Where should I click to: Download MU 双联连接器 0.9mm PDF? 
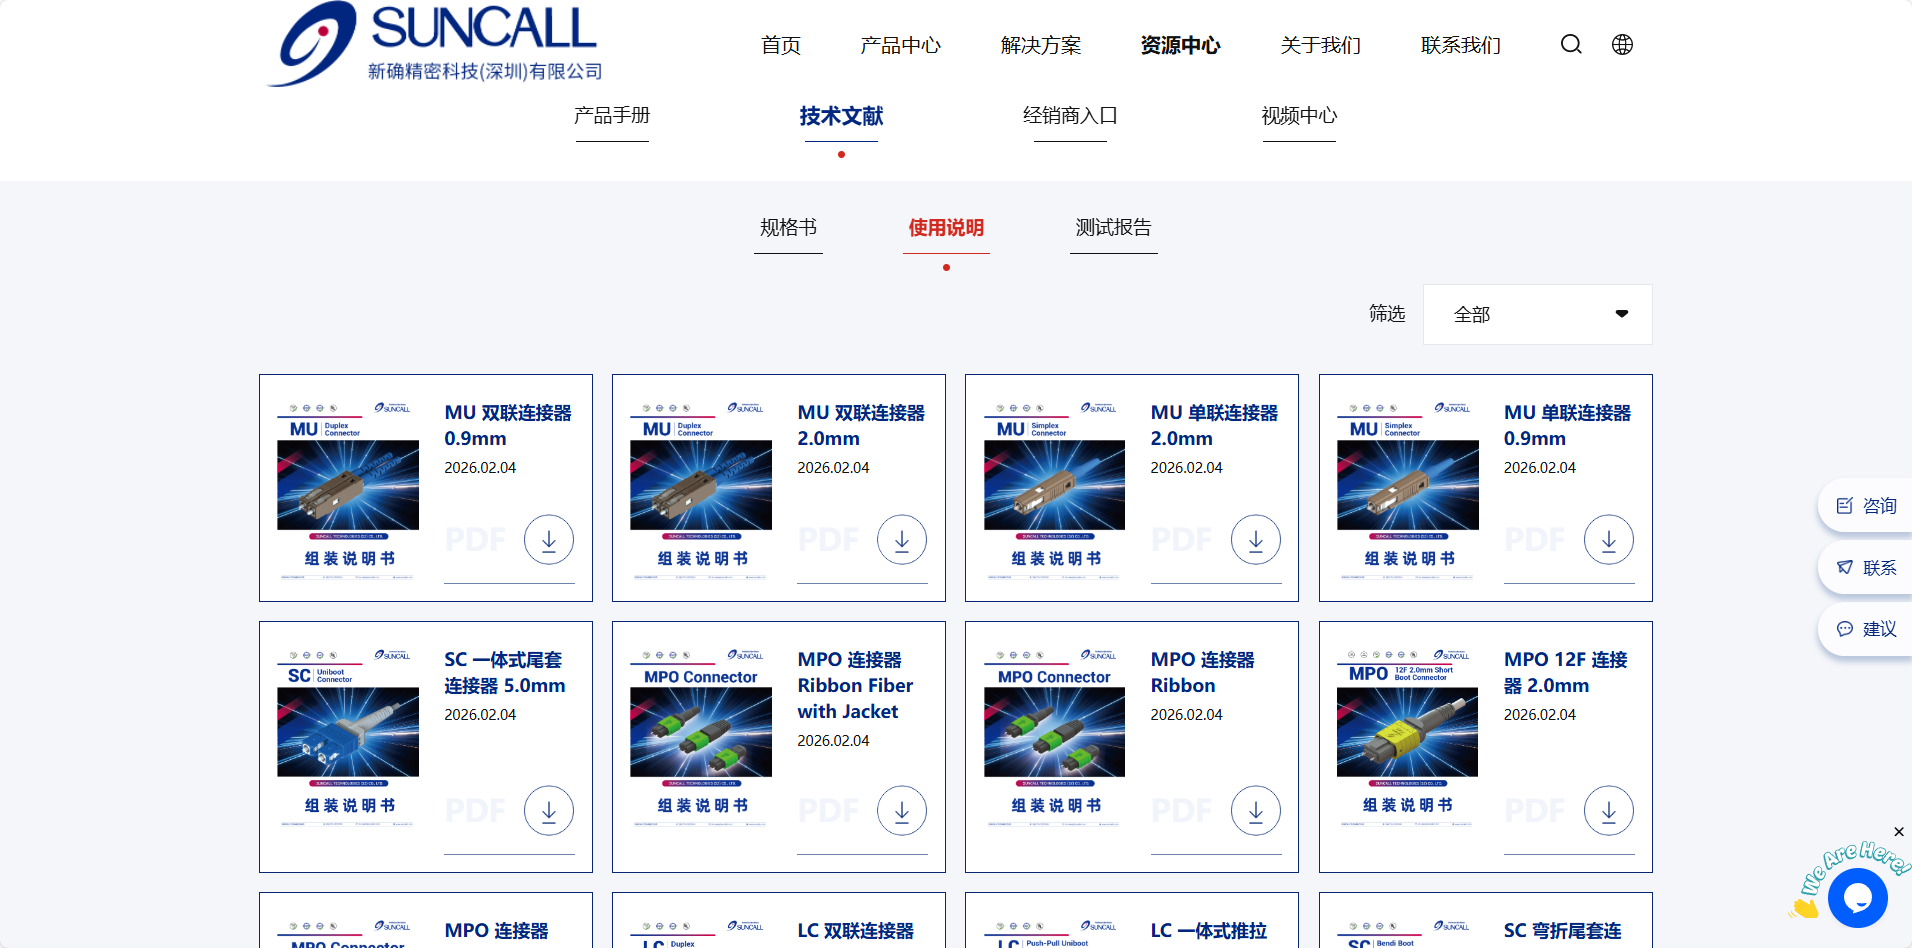pos(549,540)
